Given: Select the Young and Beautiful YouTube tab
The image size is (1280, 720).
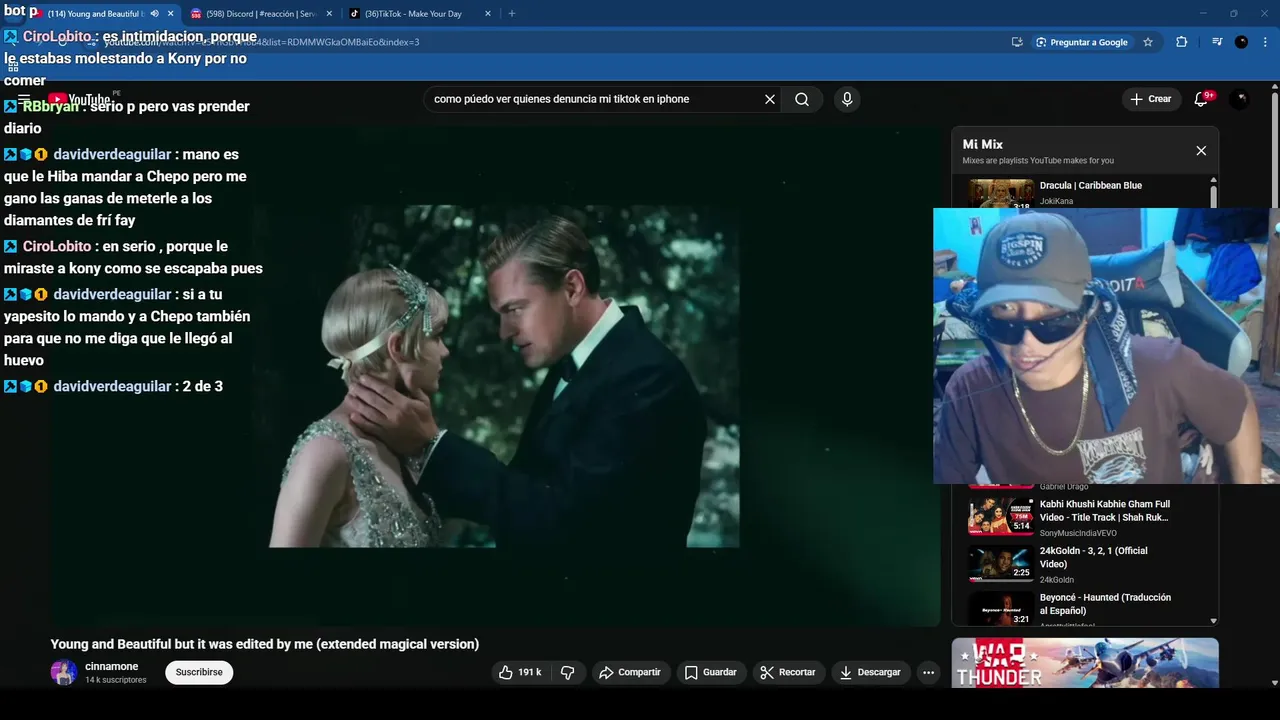Looking at the screenshot, I should pyautogui.click(x=95, y=14).
